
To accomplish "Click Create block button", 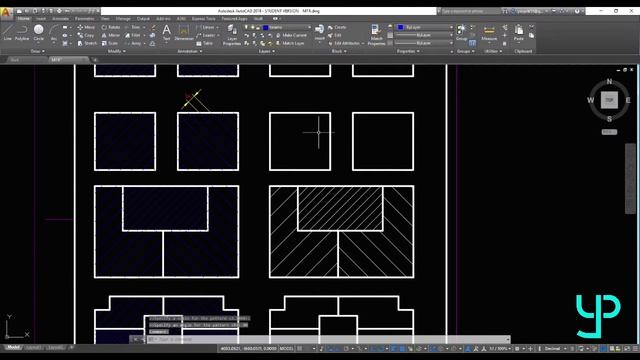I will (x=337, y=27).
